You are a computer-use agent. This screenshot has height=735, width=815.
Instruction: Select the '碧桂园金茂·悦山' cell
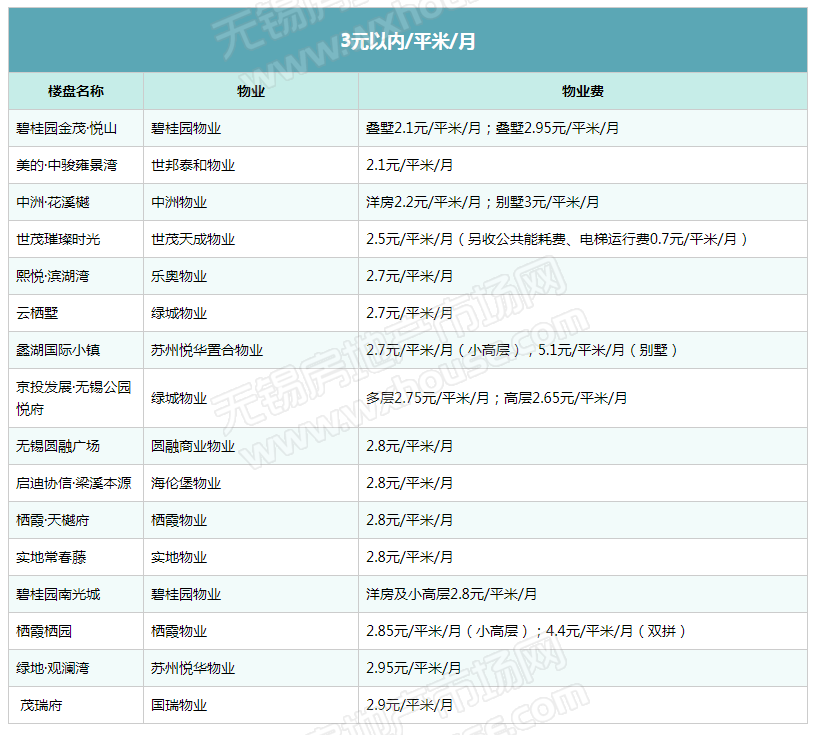point(76,128)
